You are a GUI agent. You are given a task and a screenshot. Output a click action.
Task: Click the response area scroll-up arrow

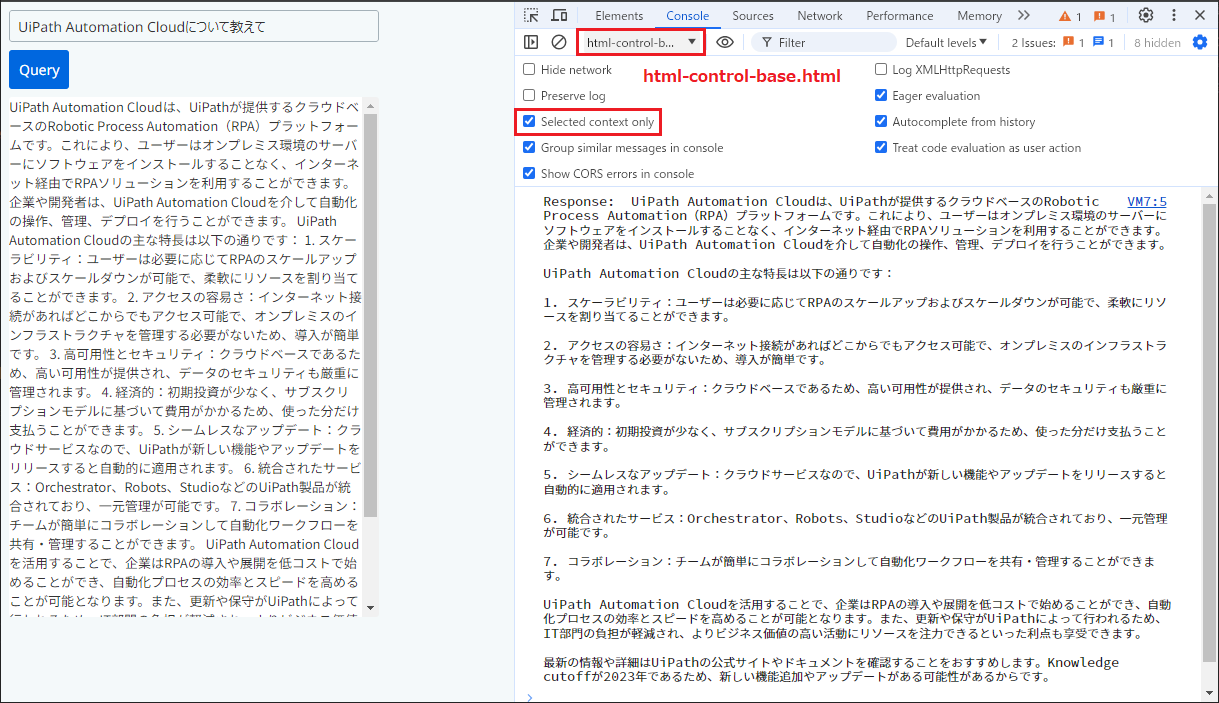point(371,105)
